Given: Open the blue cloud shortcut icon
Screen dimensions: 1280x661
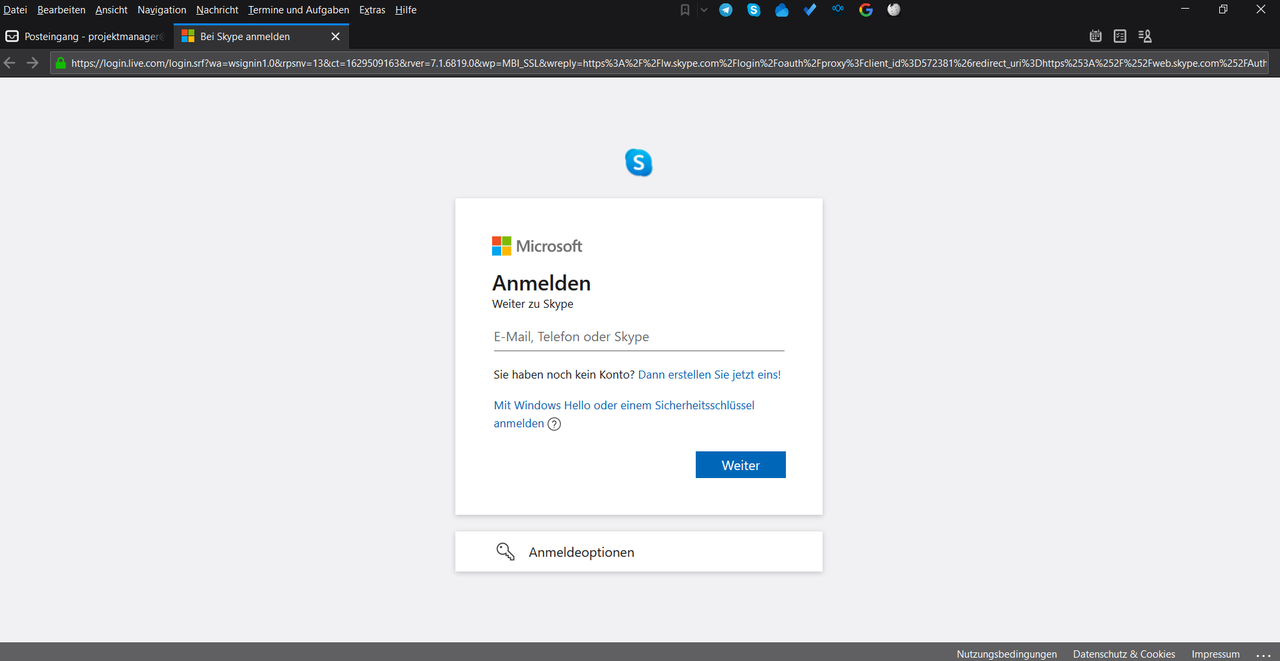Looking at the screenshot, I should pyautogui.click(x=782, y=10).
